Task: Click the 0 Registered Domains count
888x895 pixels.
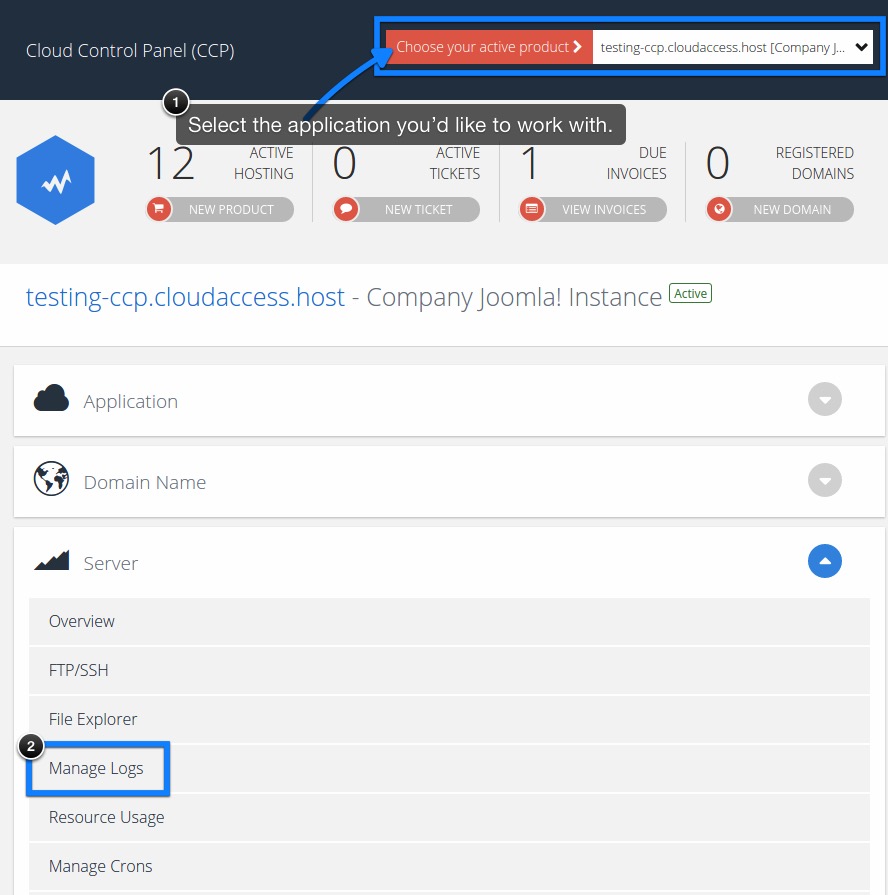Action: [x=718, y=163]
